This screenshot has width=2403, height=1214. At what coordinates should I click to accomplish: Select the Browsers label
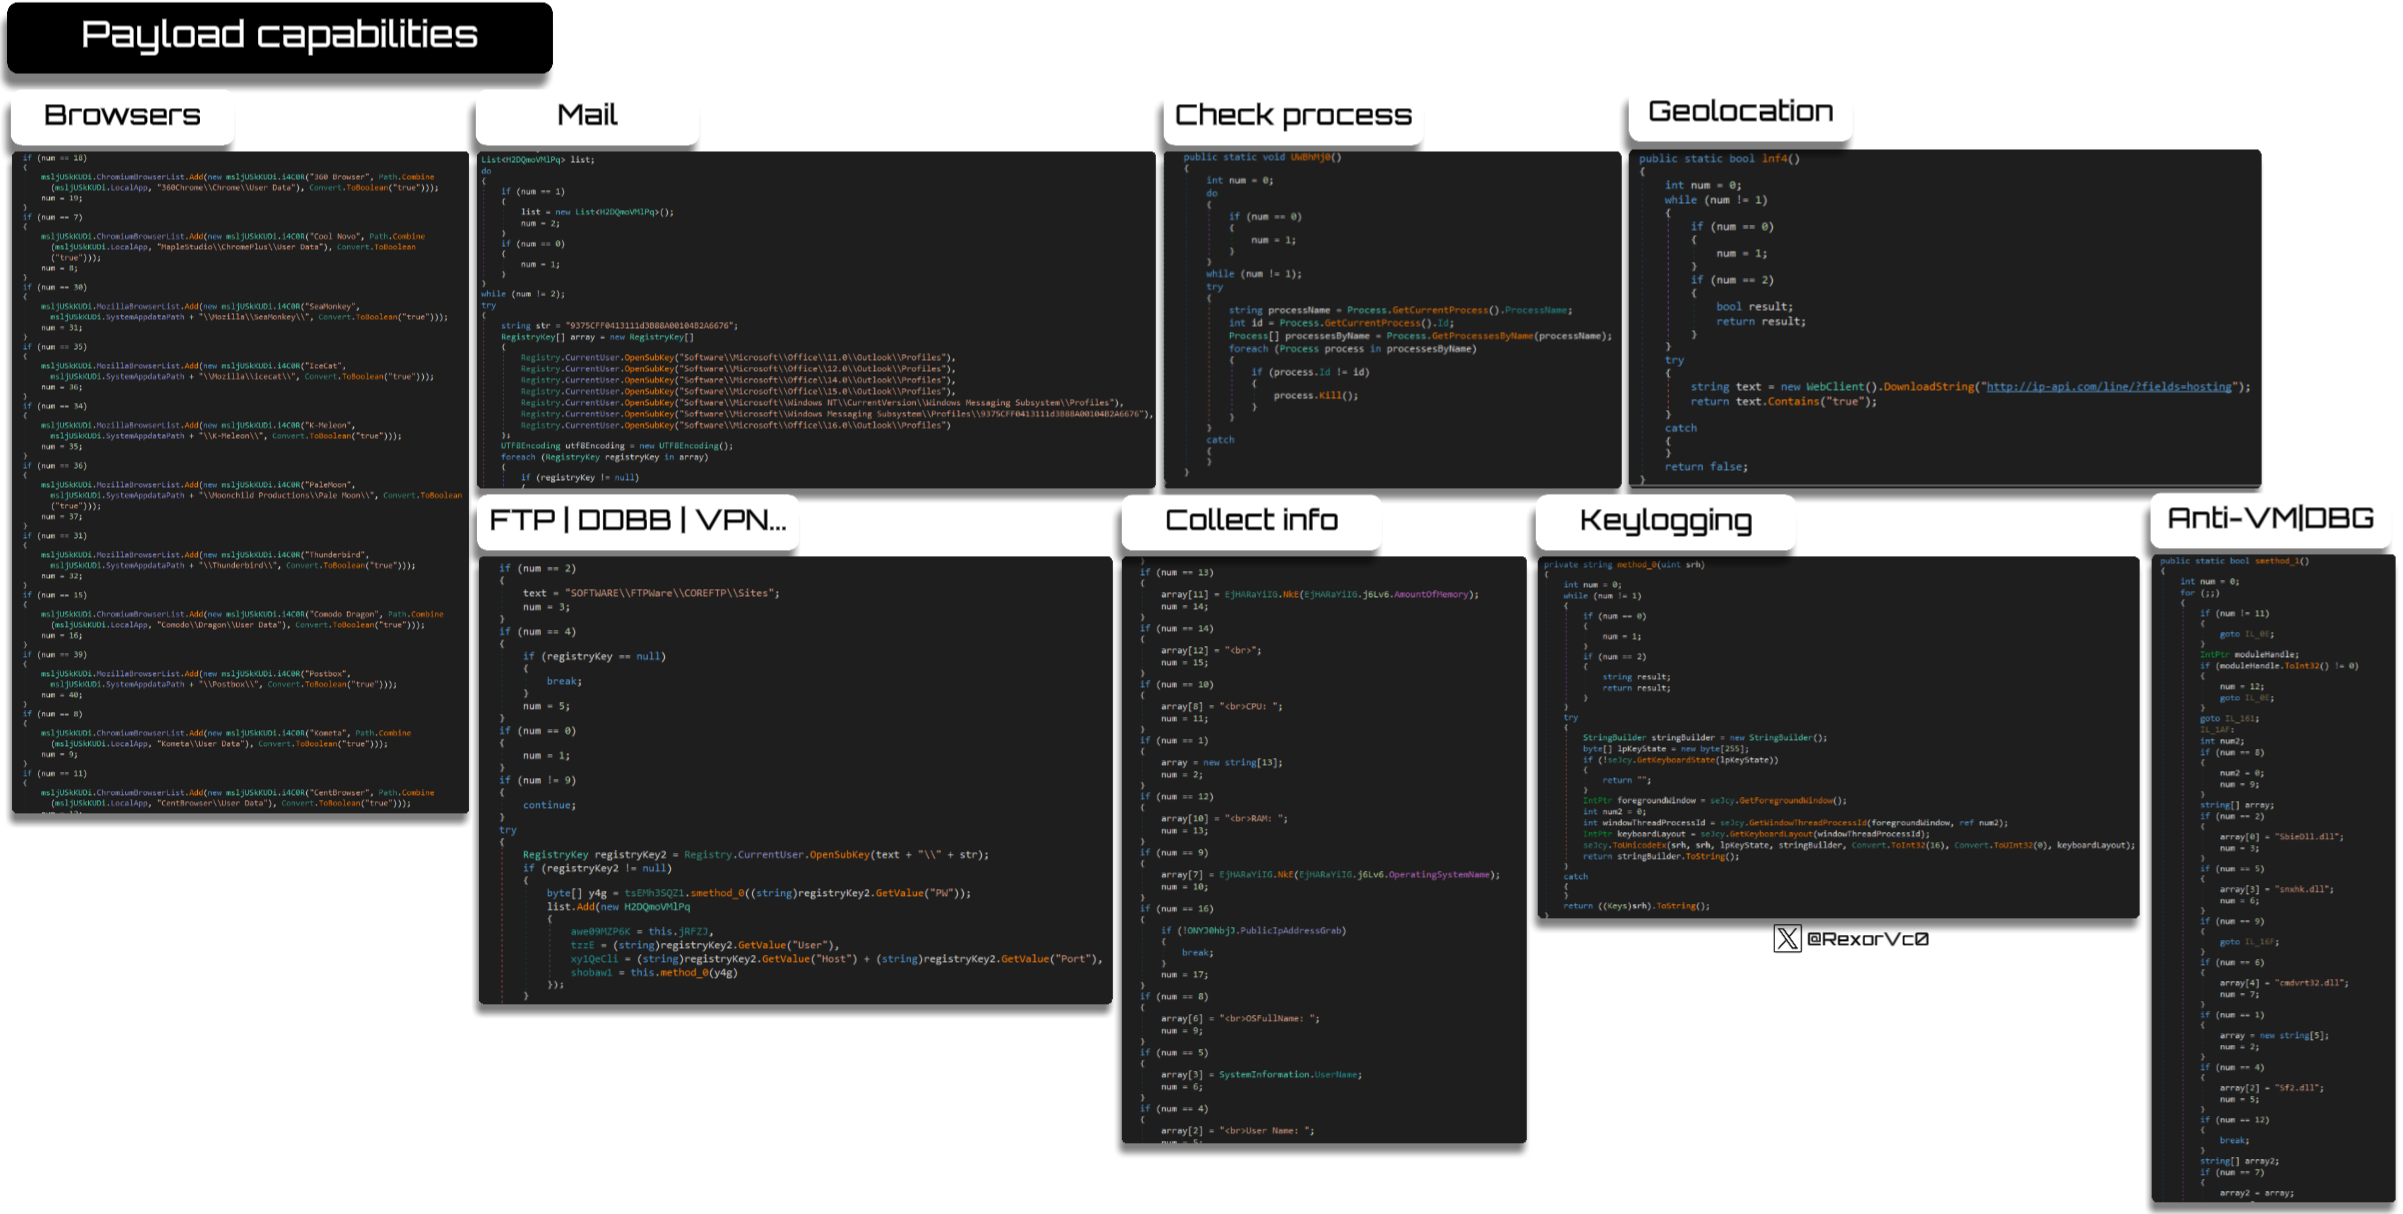click(x=122, y=116)
